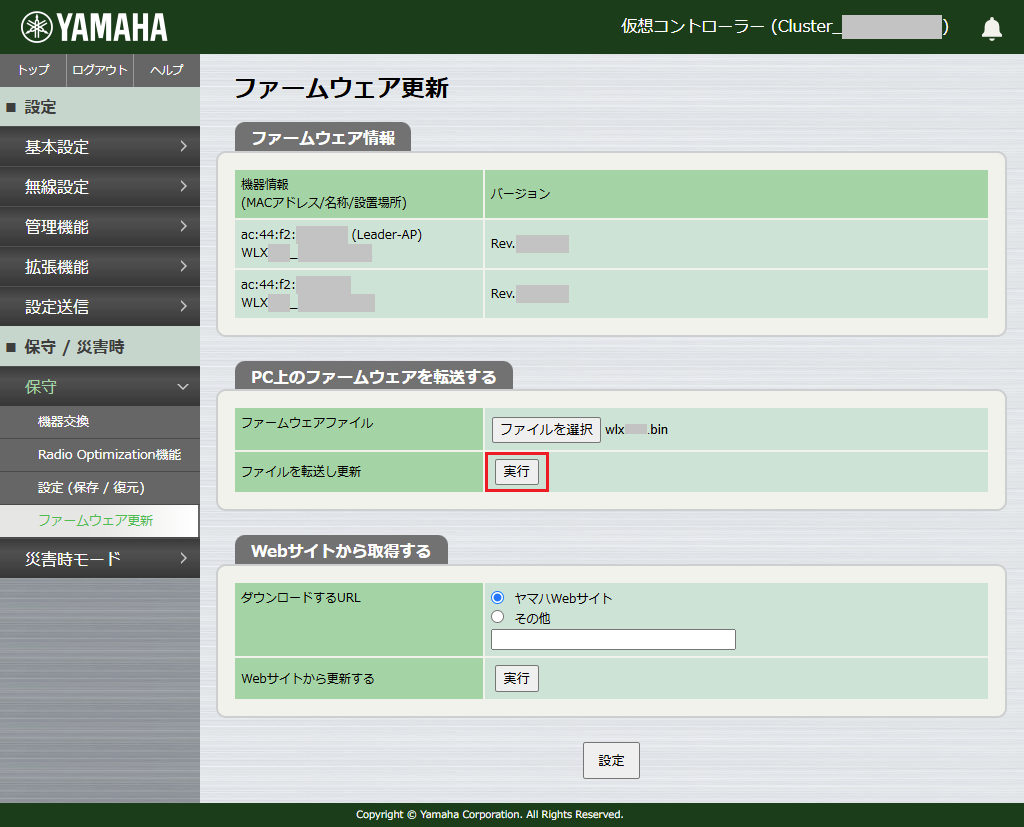Screen dimensions: 1024x827
Task: Click the notification bell icon
Action: [991, 27]
